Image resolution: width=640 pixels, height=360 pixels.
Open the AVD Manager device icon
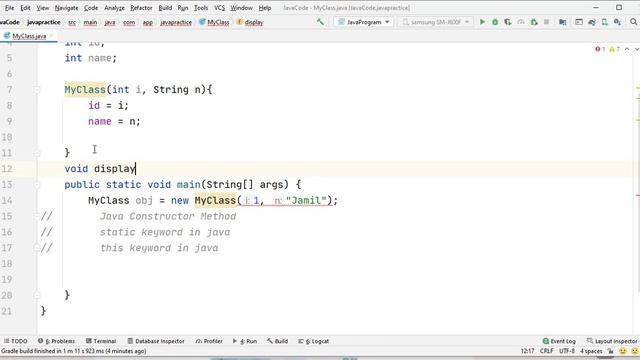click(x=604, y=22)
